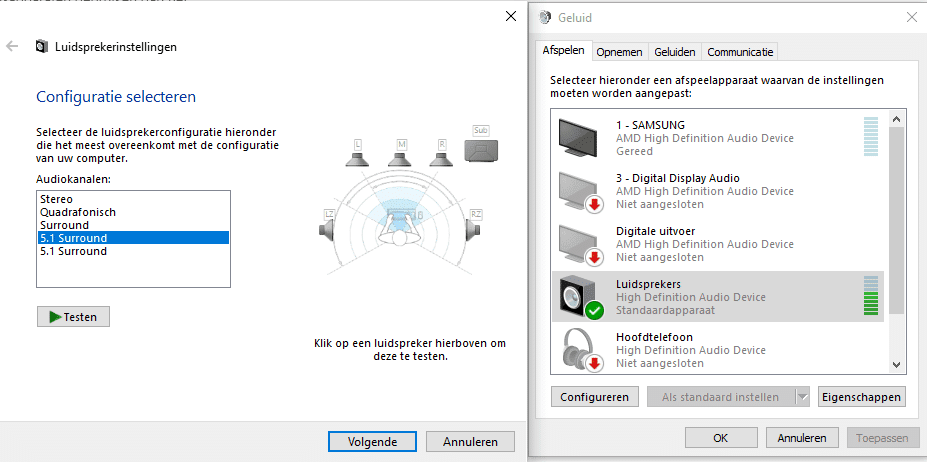Select Quadrafonisch configuration
The height and width of the screenshot is (462, 927).
coord(133,212)
